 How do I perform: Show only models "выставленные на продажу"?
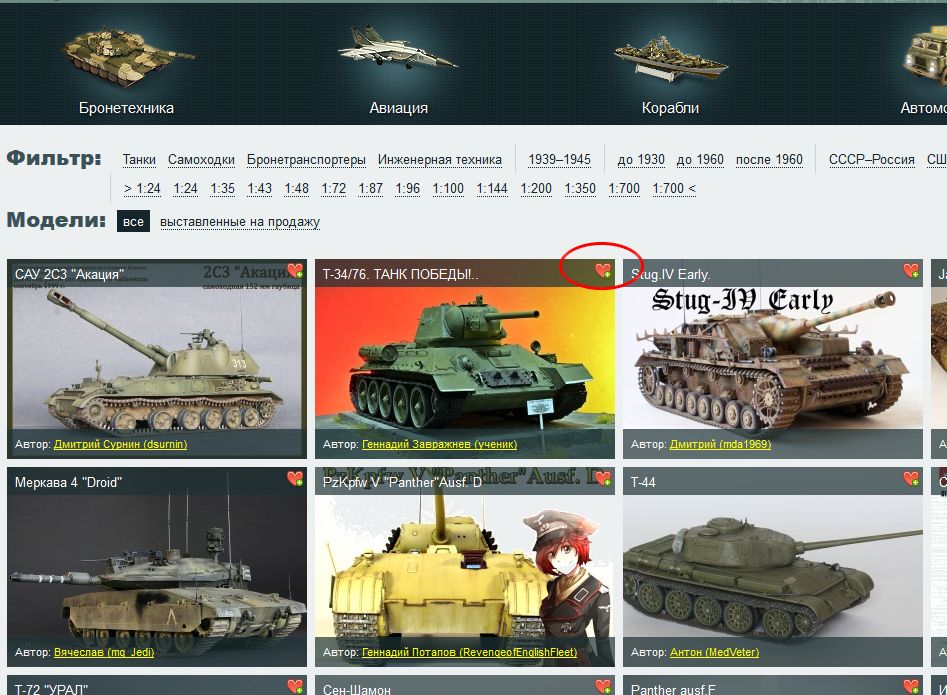(x=240, y=222)
